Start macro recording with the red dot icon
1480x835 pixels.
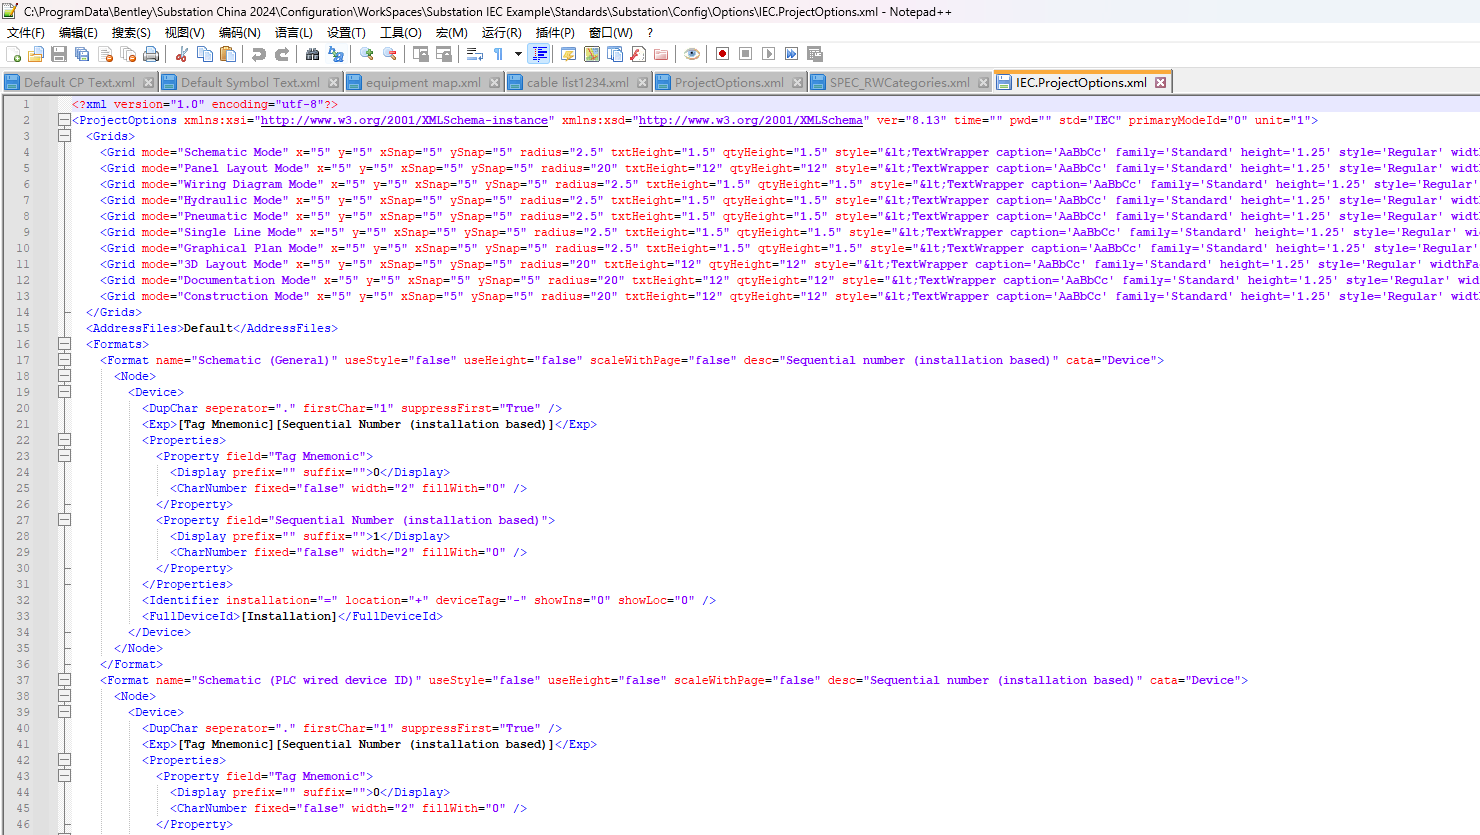click(x=722, y=54)
